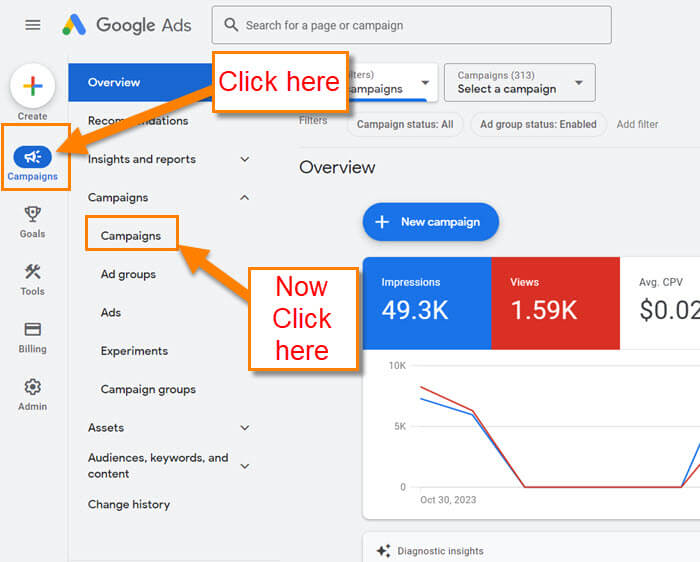Open Campaigns sub-item under Campaigns
The image size is (700, 562).
131,235
